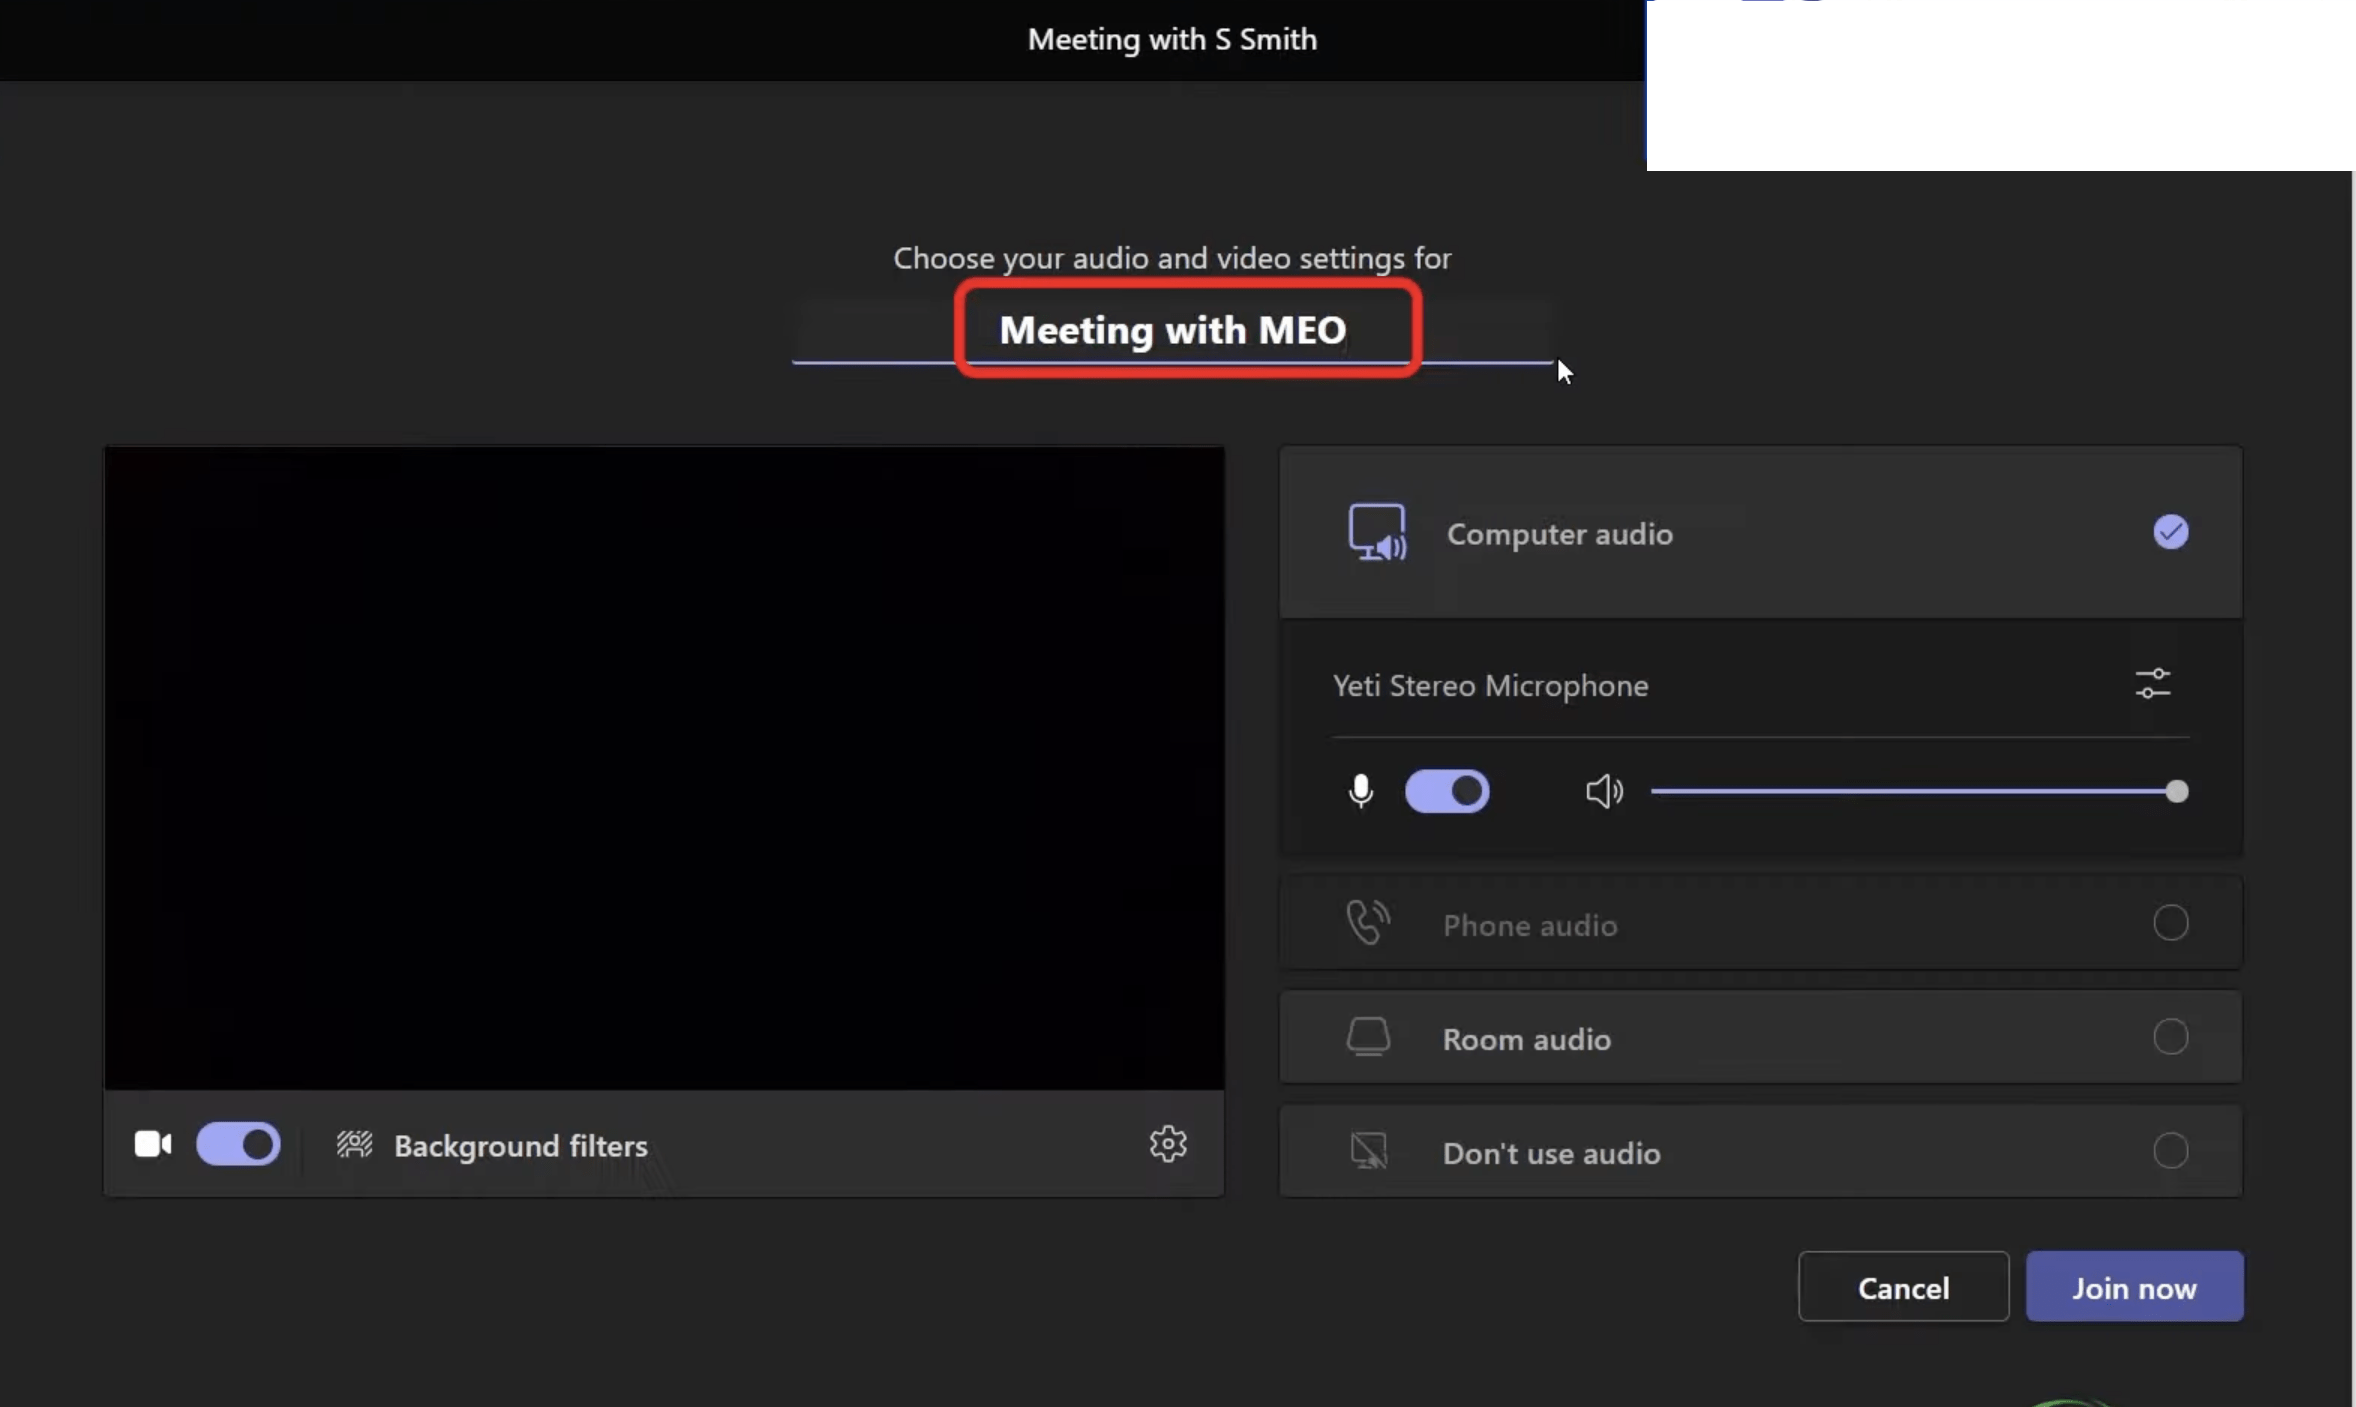2356x1407 pixels.
Task: Click the Room audio device icon
Action: click(1368, 1037)
